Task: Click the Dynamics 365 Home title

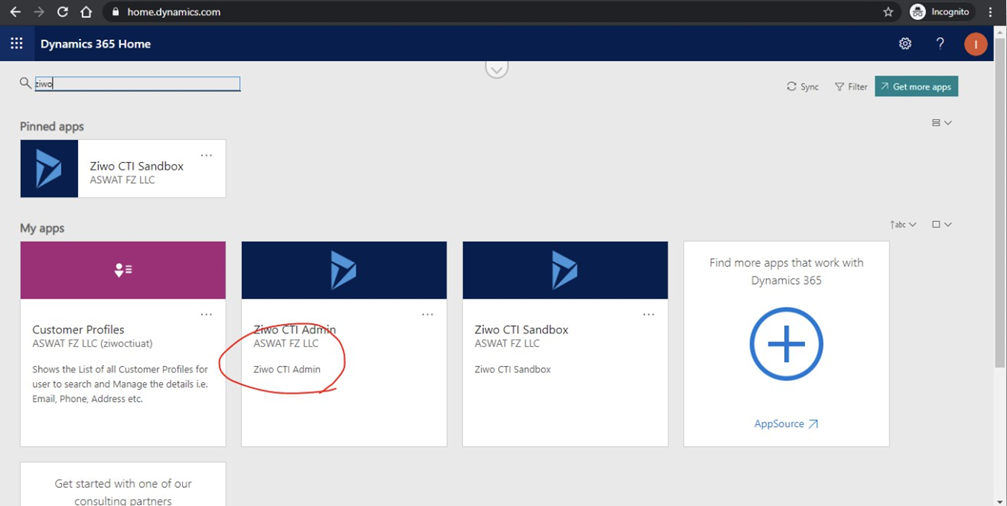Action: click(96, 44)
